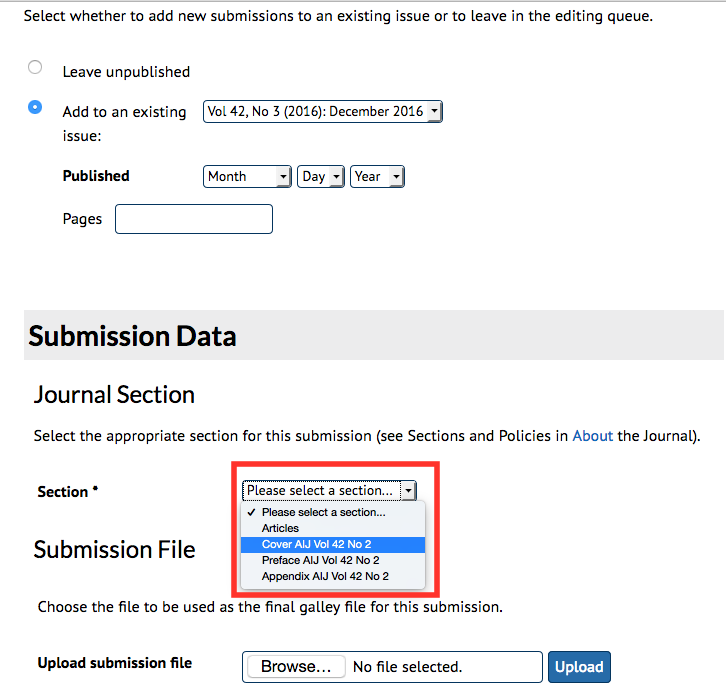Click the Month selector arrow icon

pos(283,176)
